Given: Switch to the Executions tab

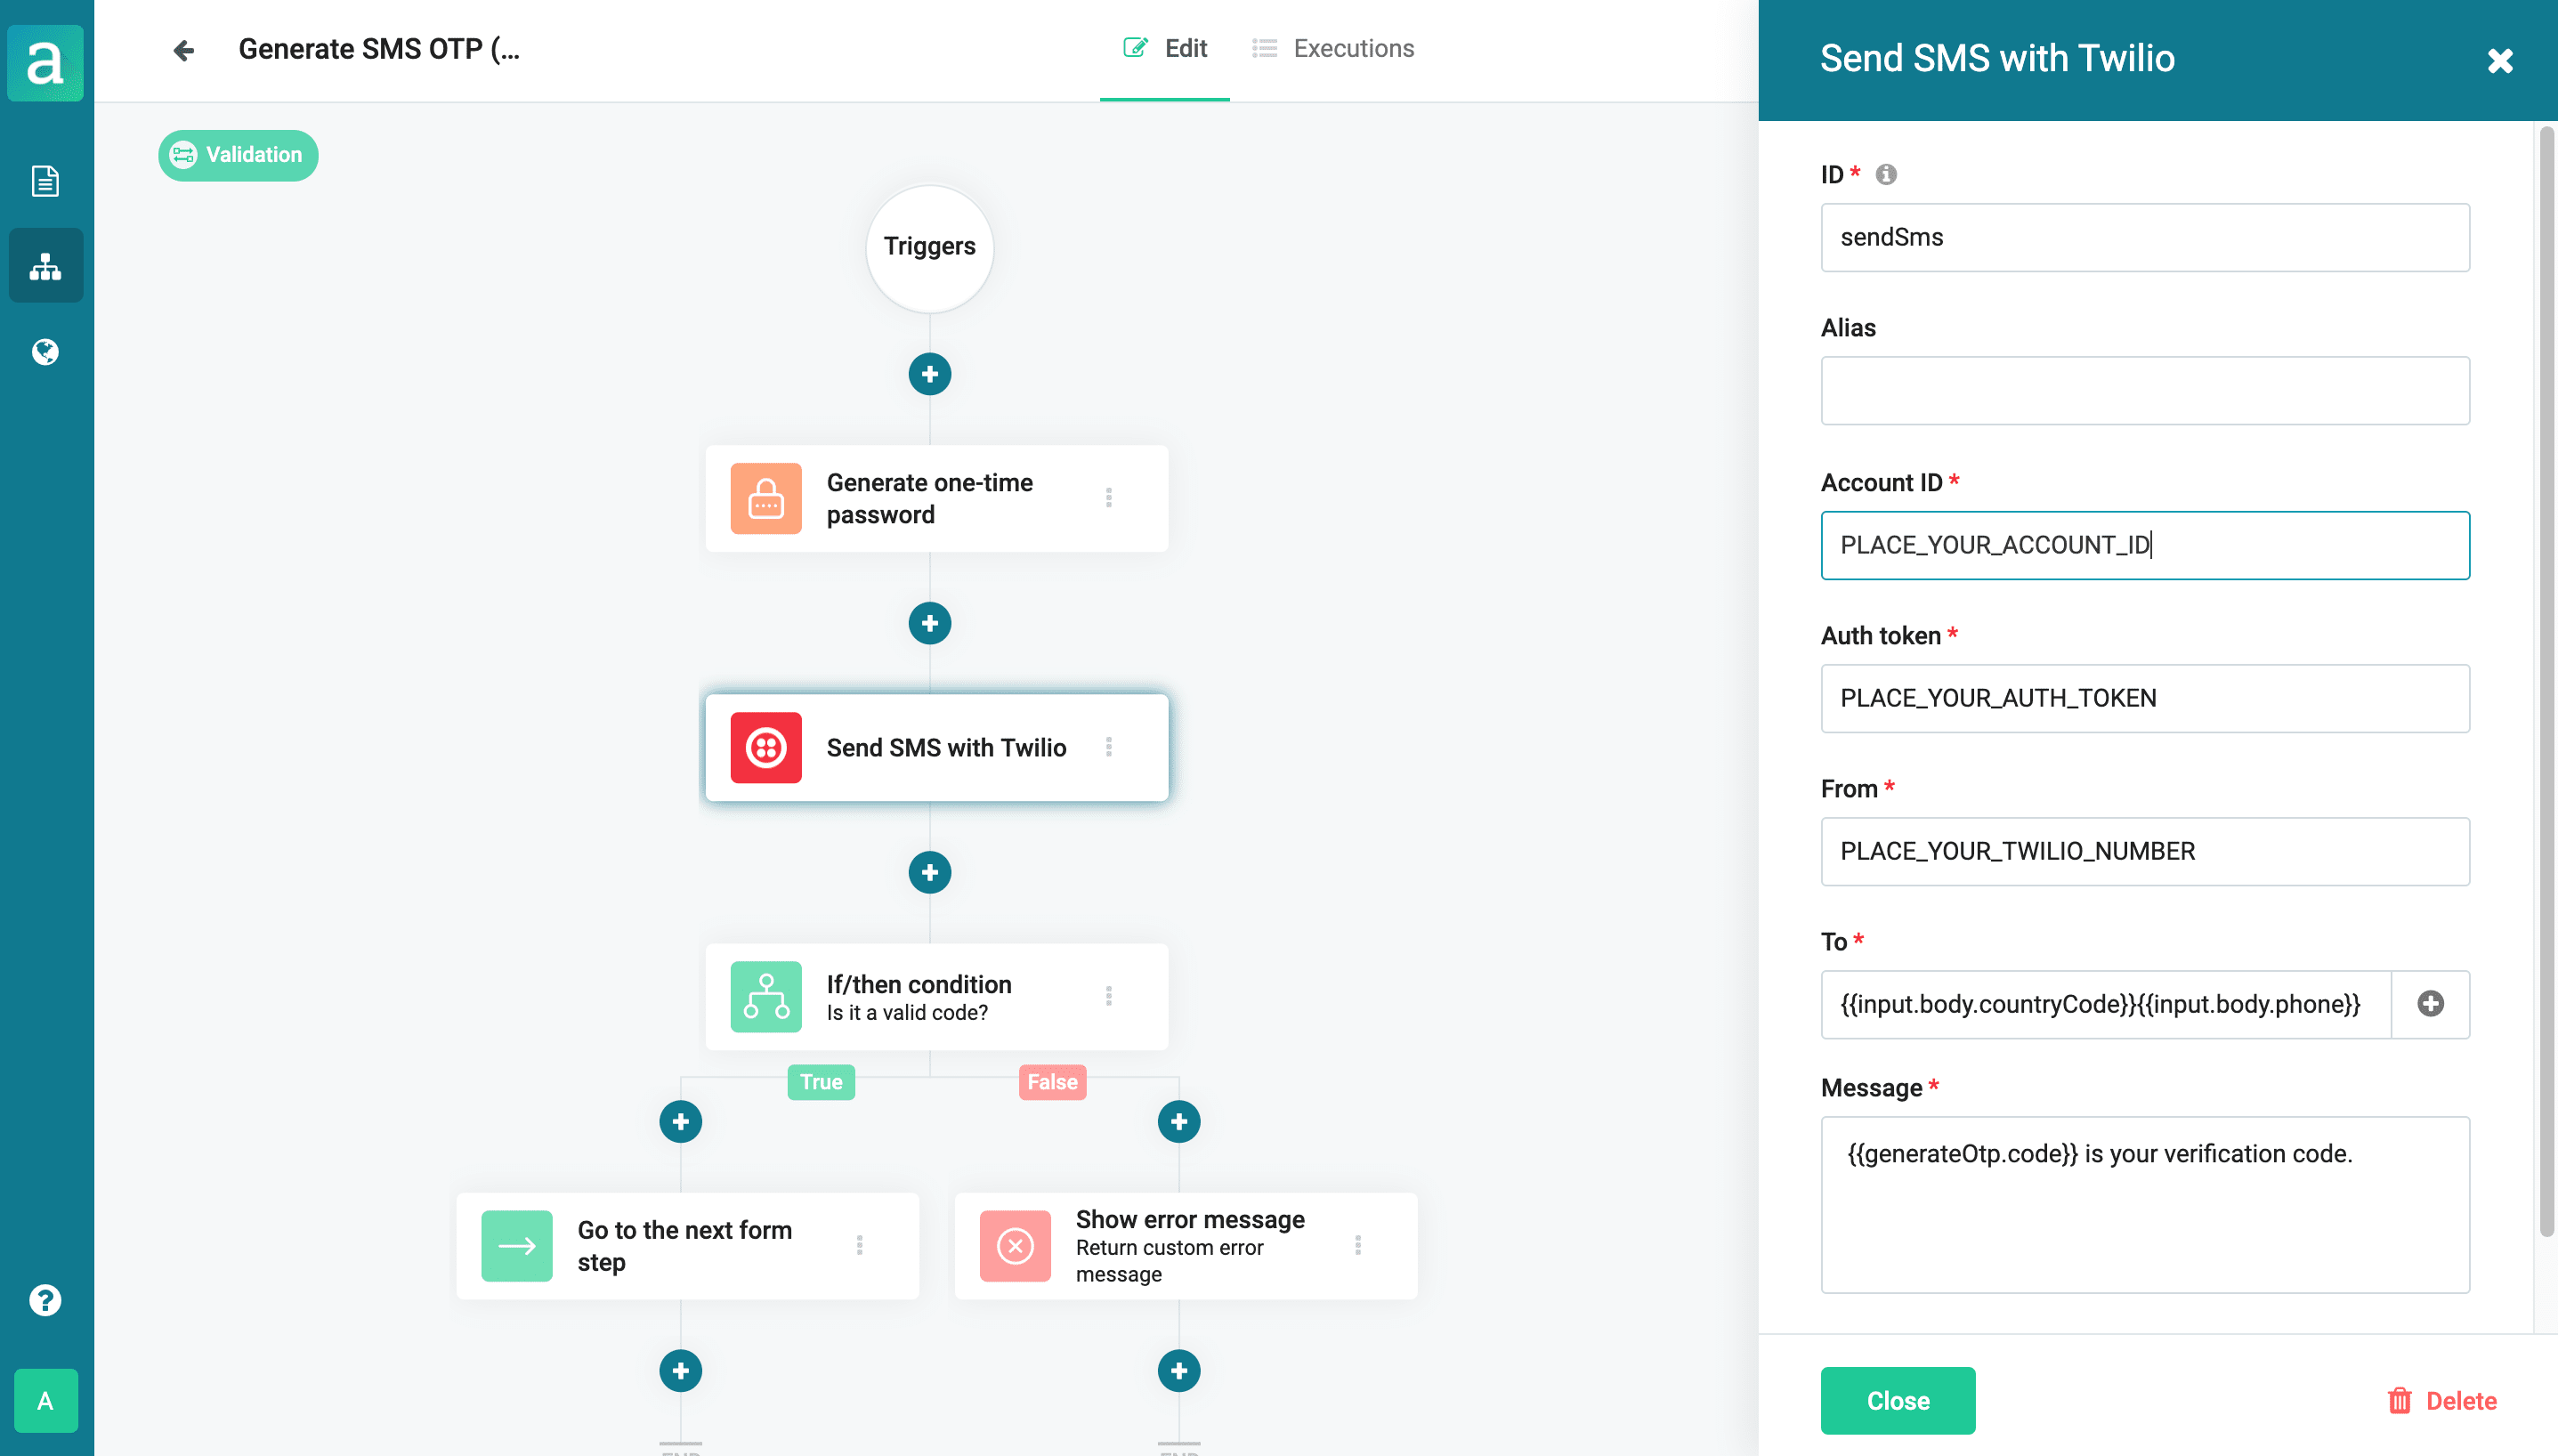Looking at the screenshot, I should 1333,49.
